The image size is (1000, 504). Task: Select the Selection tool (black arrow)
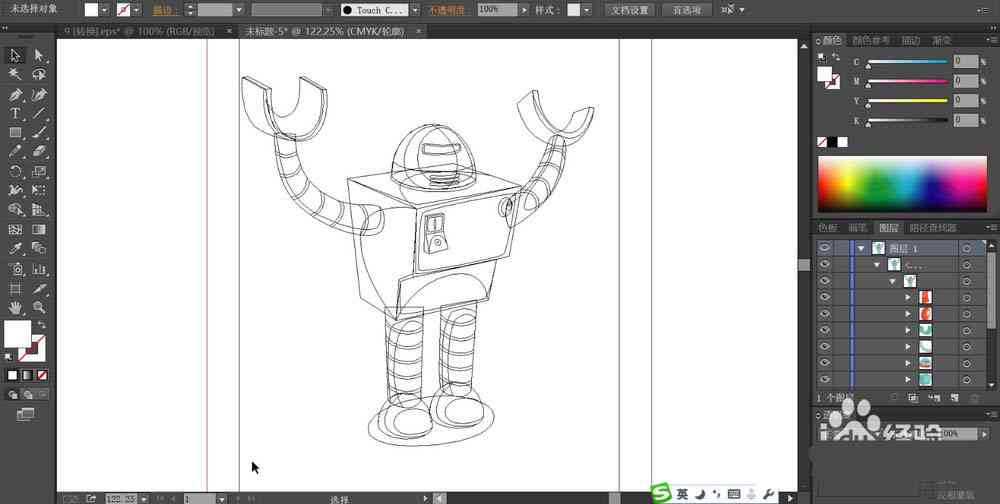(x=15, y=56)
